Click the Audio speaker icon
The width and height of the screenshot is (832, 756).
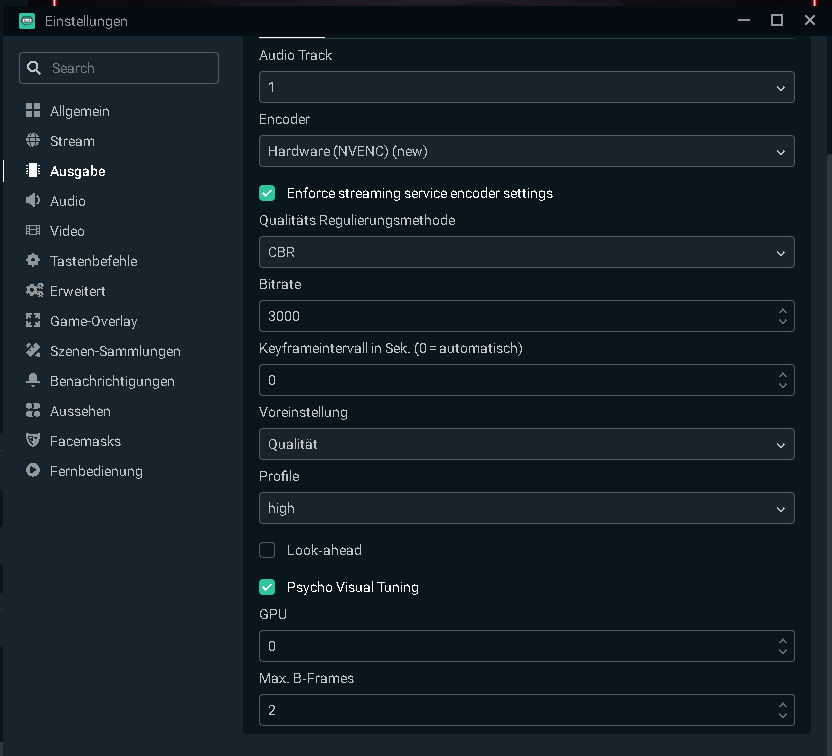[33, 201]
